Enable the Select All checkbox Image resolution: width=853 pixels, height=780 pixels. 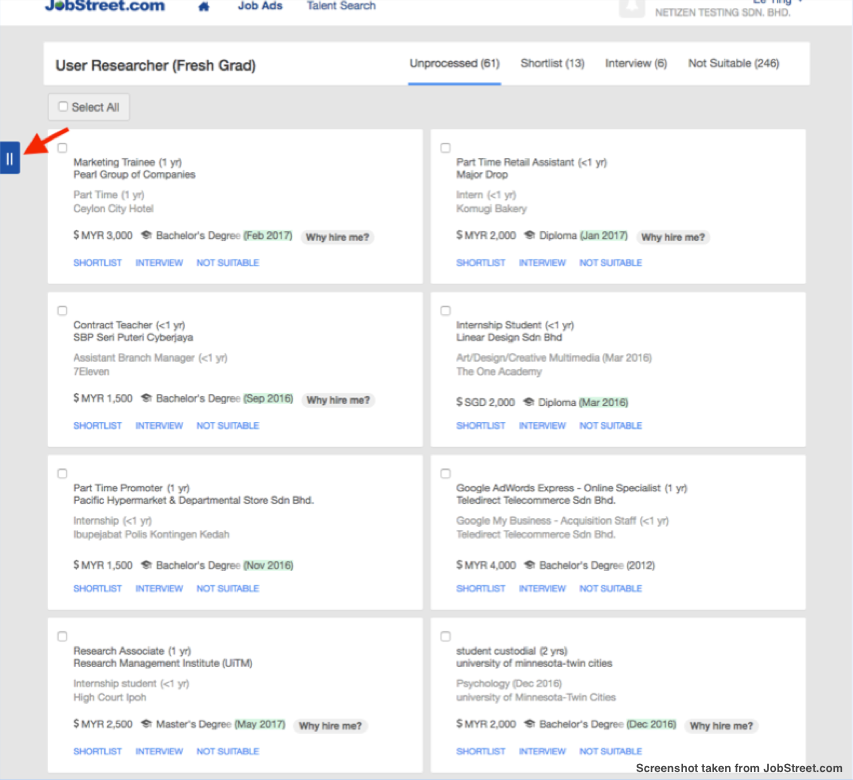pyautogui.click(x=63, y=106)
